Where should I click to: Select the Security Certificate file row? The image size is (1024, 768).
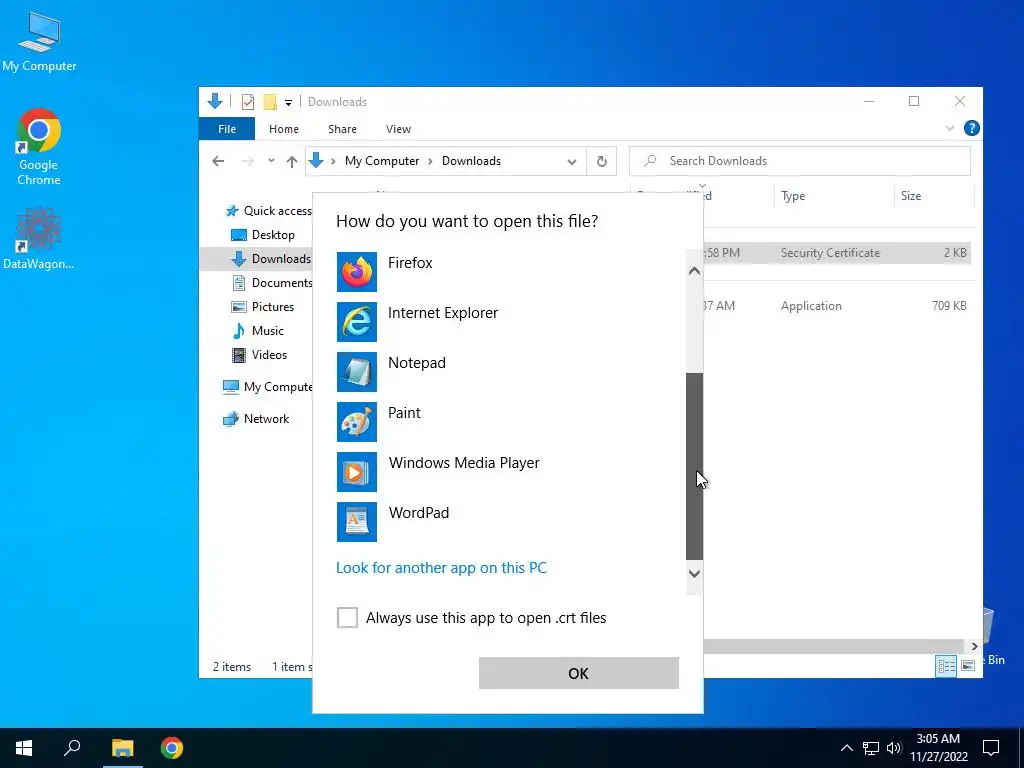tap(837, 253)
